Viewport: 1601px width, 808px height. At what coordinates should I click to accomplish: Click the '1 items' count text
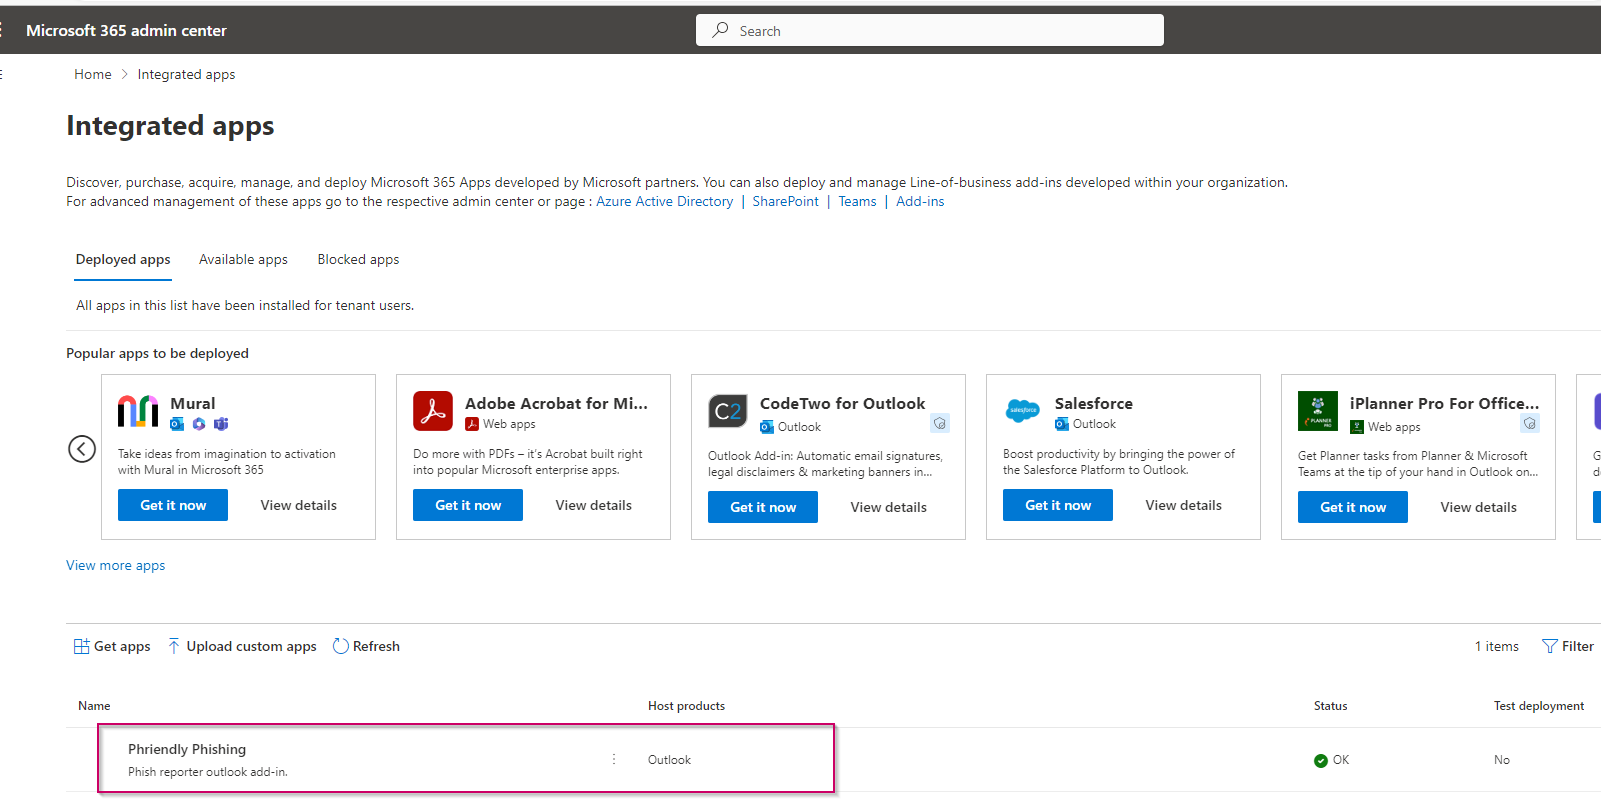[x=1496, y=646]
